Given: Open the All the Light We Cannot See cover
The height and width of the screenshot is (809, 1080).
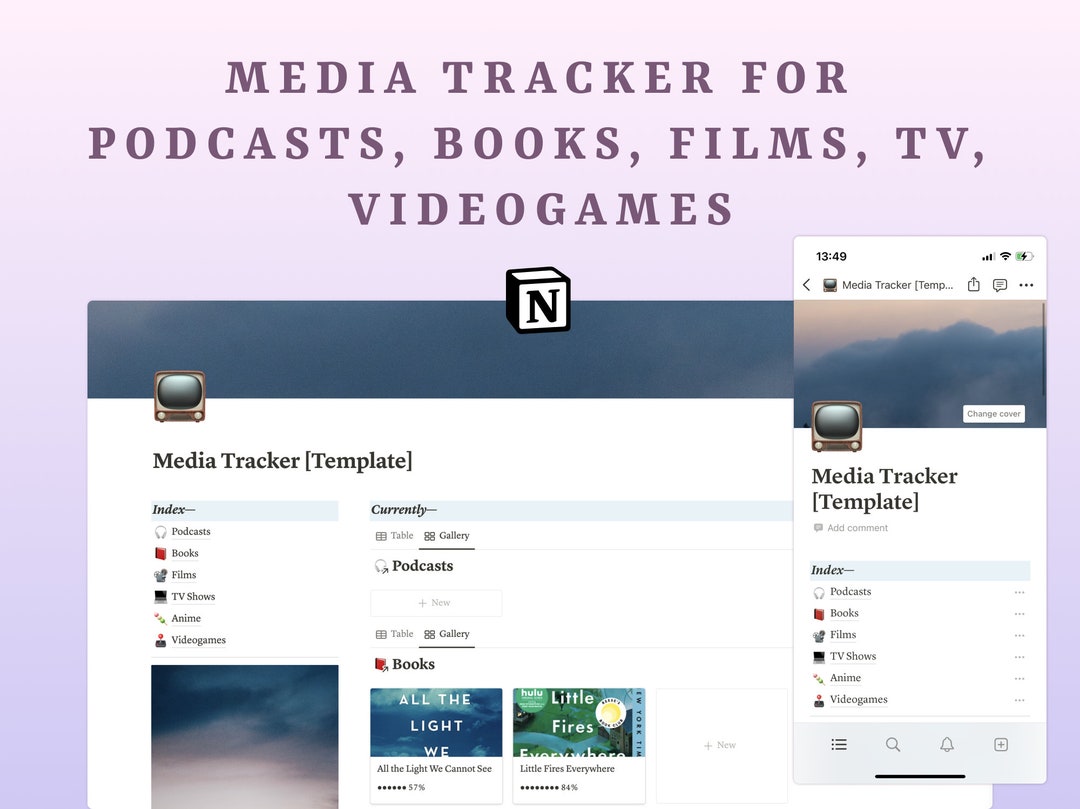Looking at the screenshot, I should click(x=436, y=723).
